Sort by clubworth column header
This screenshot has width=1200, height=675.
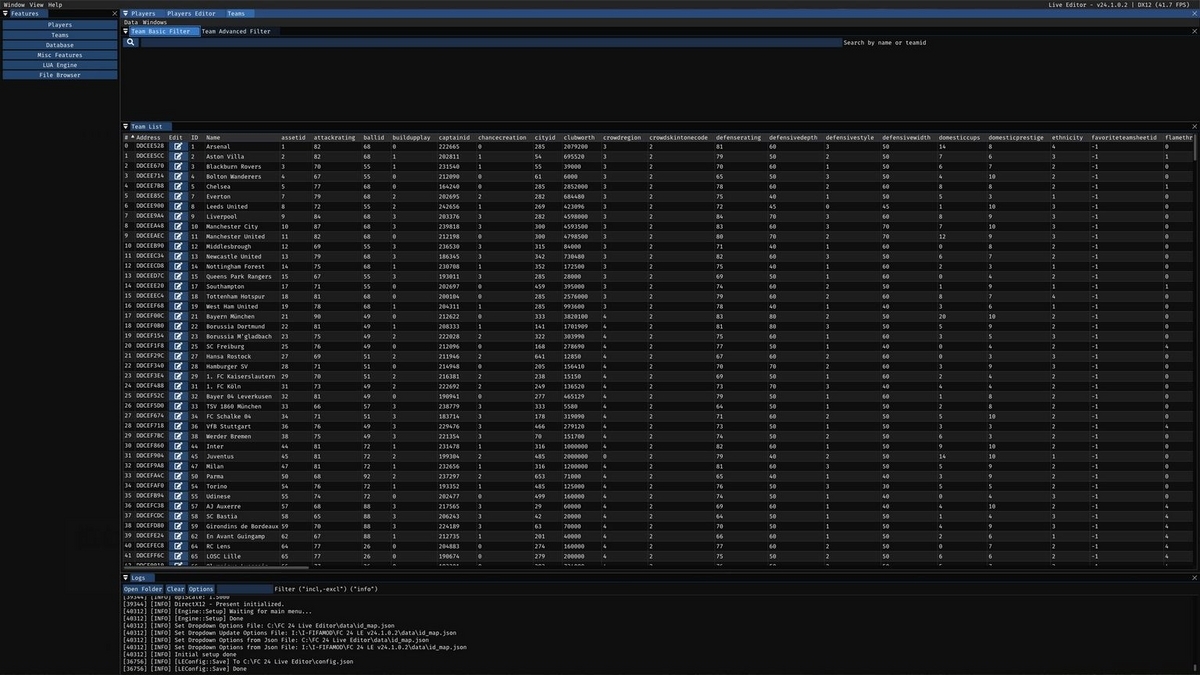[579, 137]
